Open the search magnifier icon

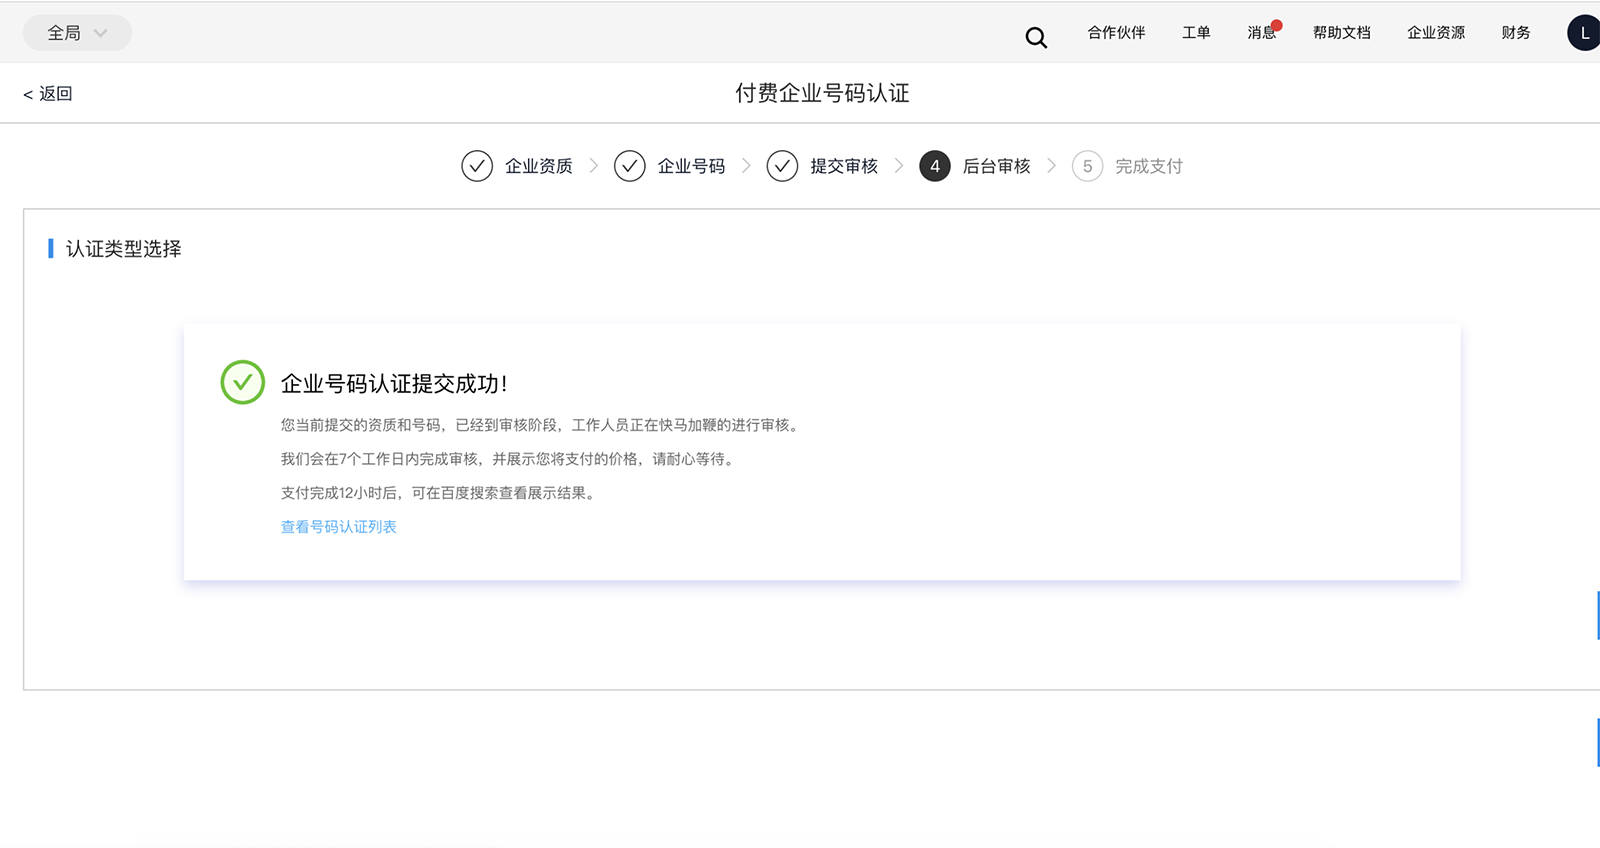1036,38
